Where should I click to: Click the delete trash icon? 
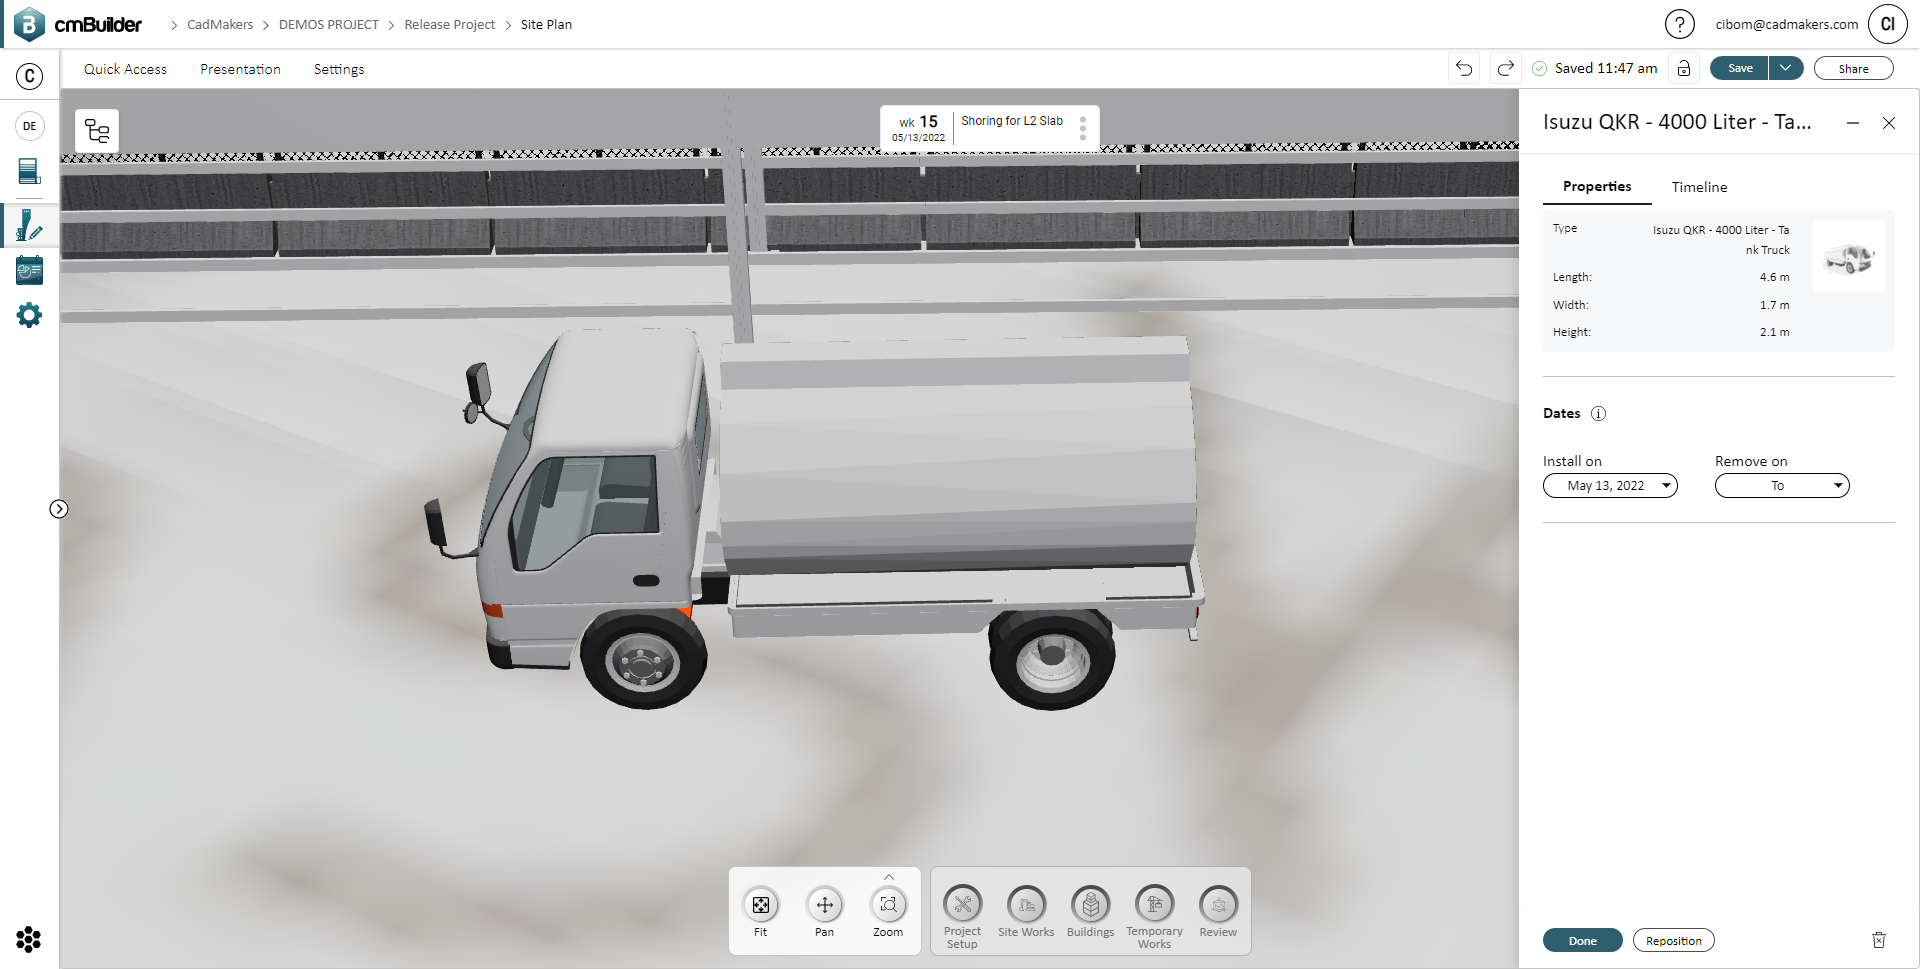click(1879, 940)
